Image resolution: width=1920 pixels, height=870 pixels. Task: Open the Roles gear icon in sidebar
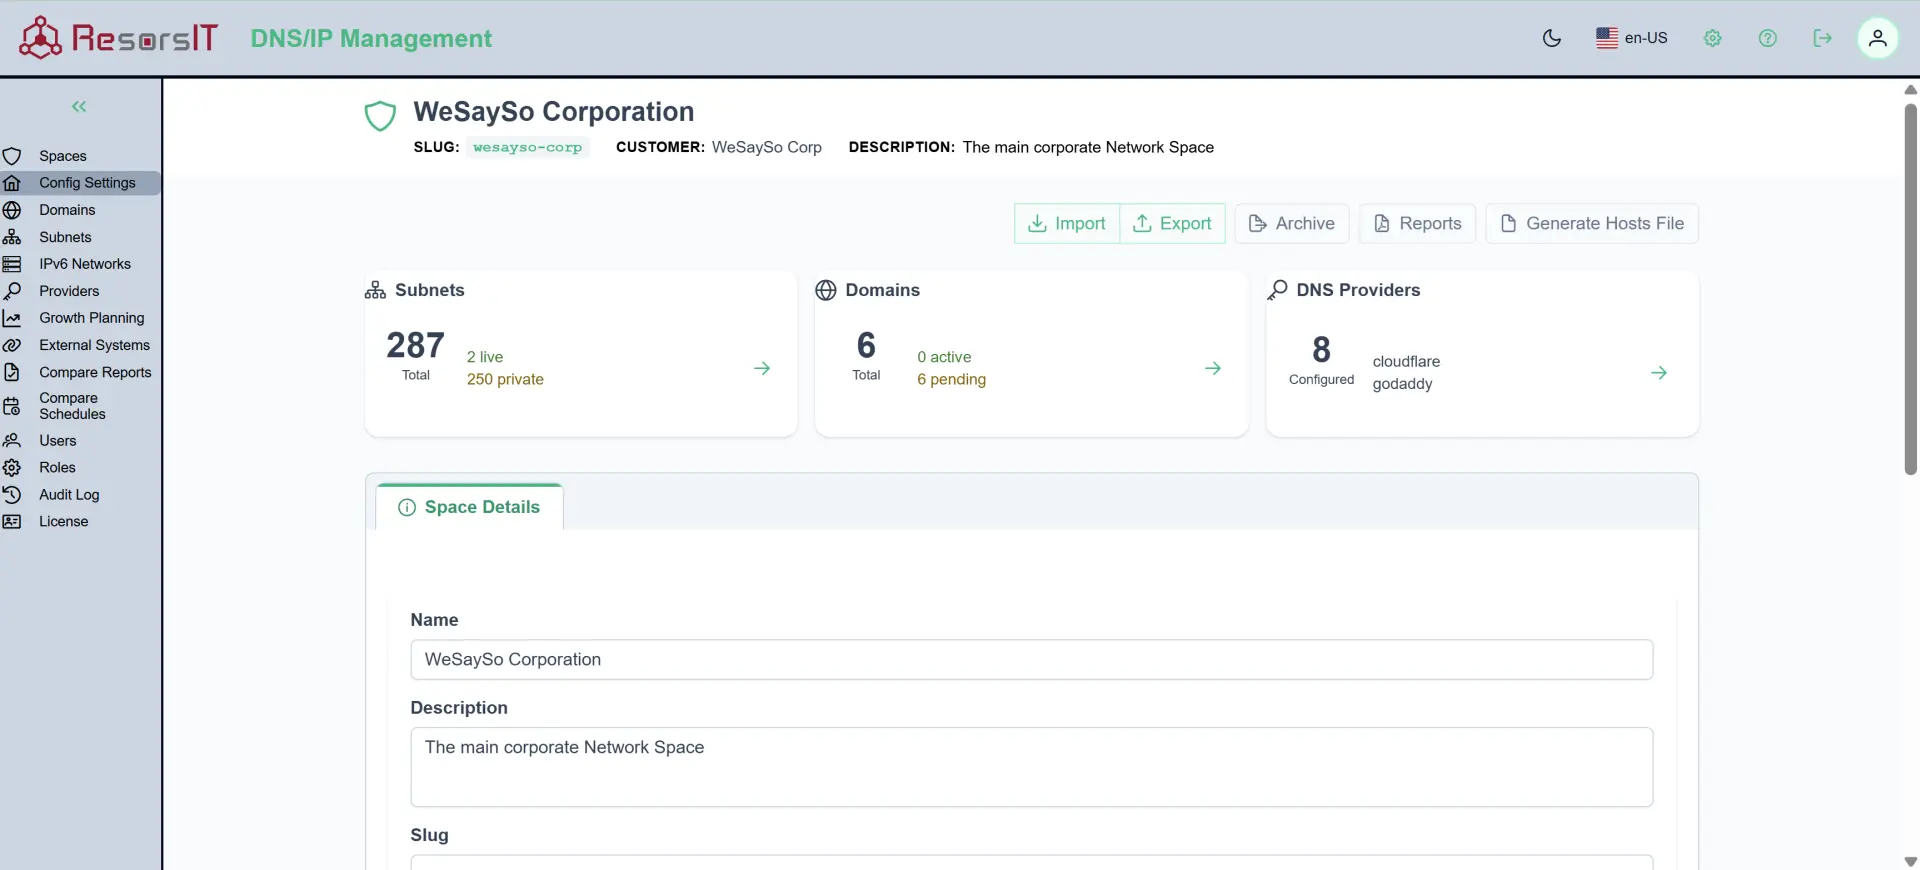12,467
